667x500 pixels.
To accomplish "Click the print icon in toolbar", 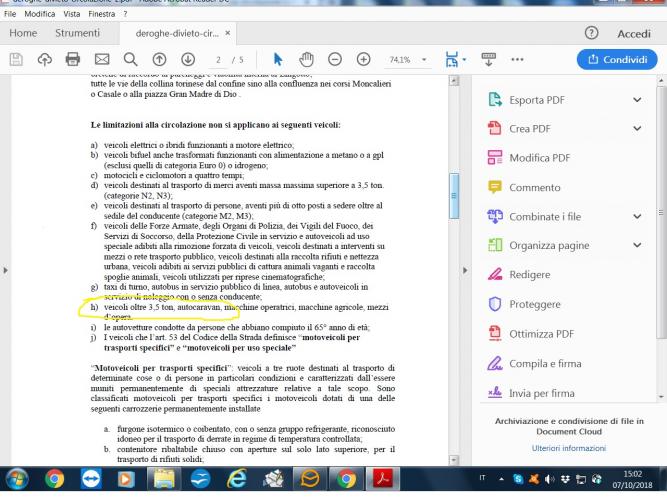I will point(74,59).
